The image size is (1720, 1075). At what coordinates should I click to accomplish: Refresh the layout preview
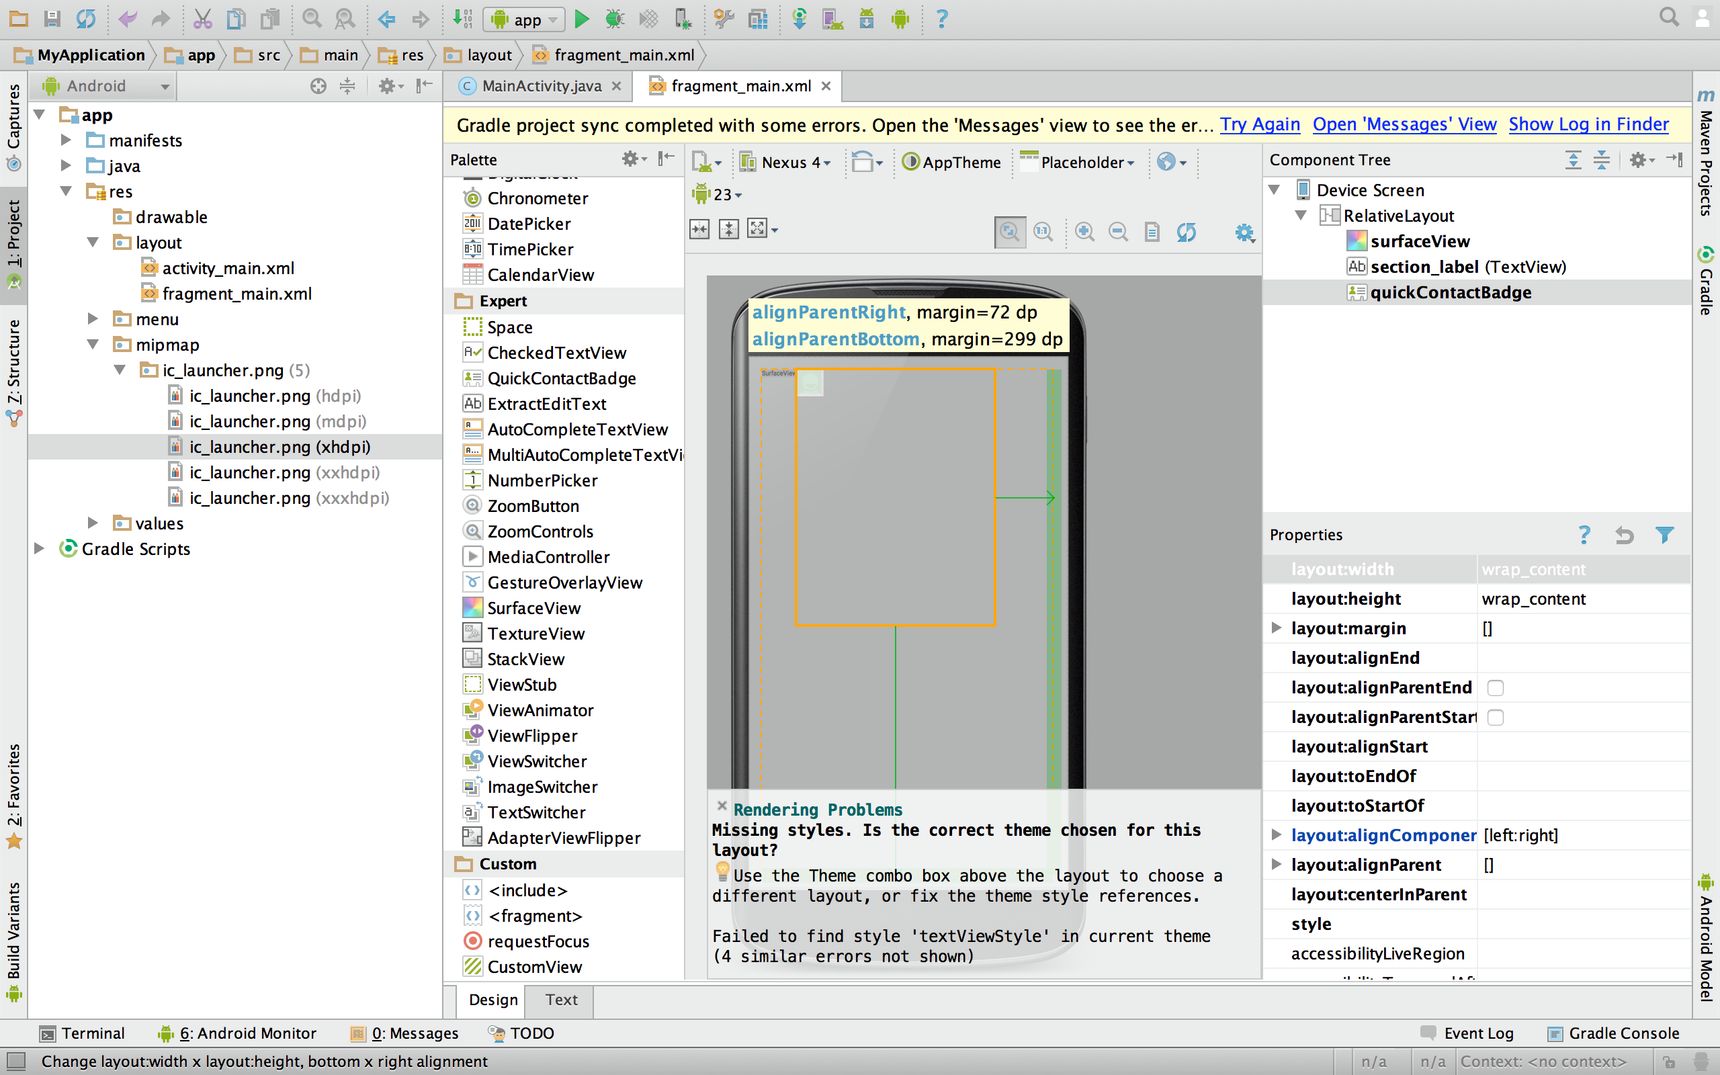(1187, 232)
